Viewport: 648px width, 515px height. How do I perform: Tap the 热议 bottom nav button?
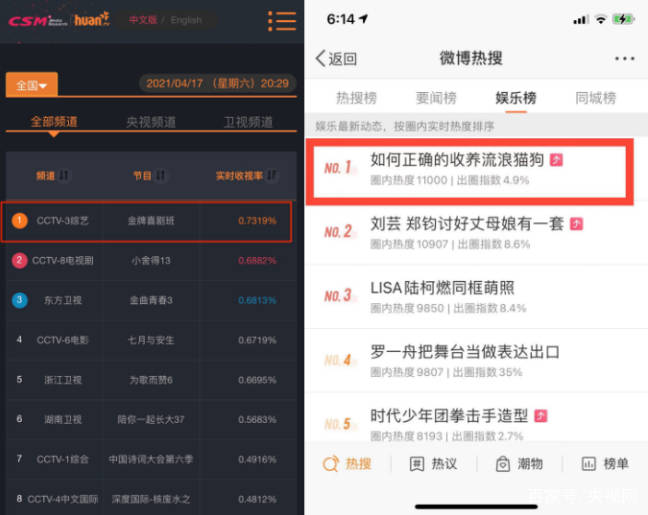433,464
